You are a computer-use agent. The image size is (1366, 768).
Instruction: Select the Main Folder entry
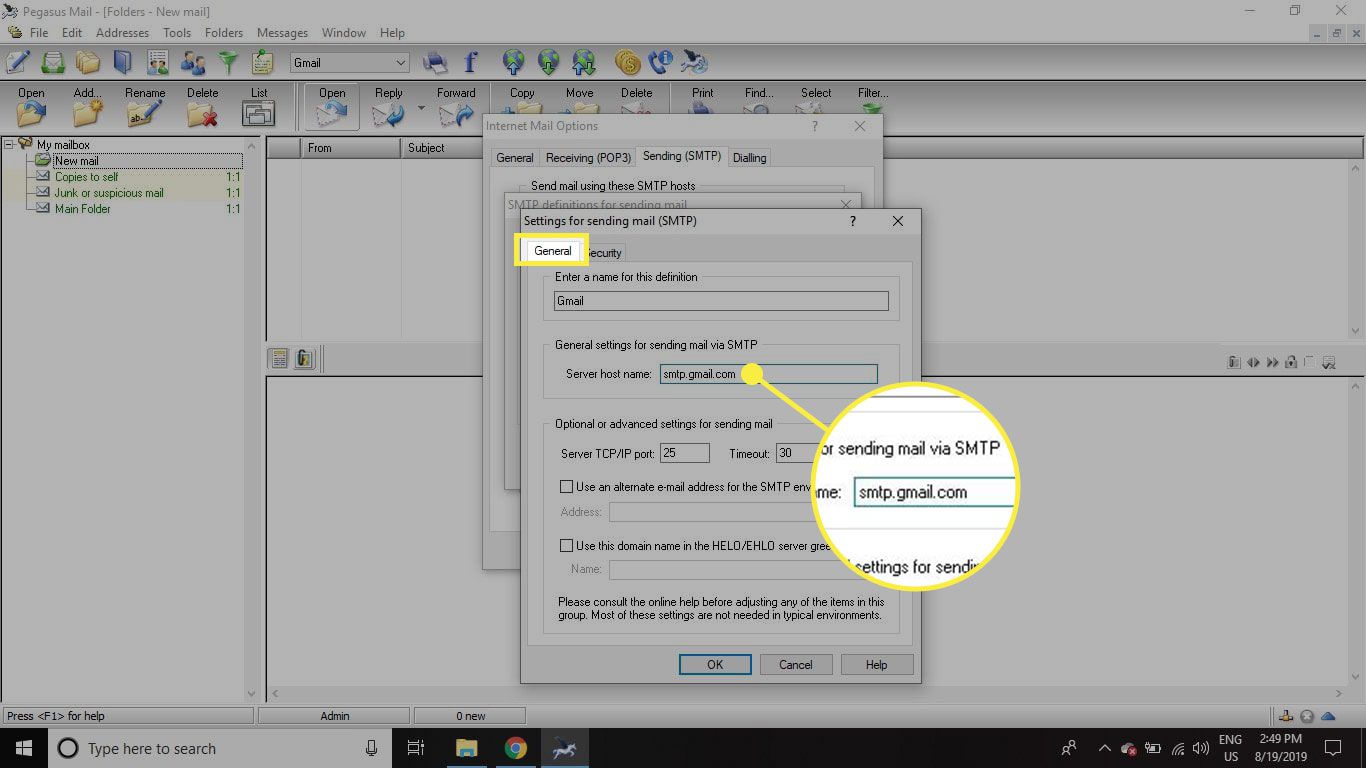82,209
